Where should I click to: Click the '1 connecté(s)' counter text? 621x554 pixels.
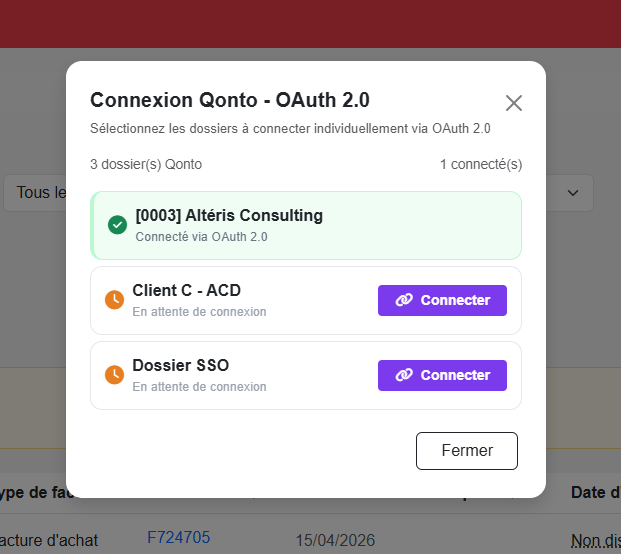pyautogui.click(x=481, y=164)
